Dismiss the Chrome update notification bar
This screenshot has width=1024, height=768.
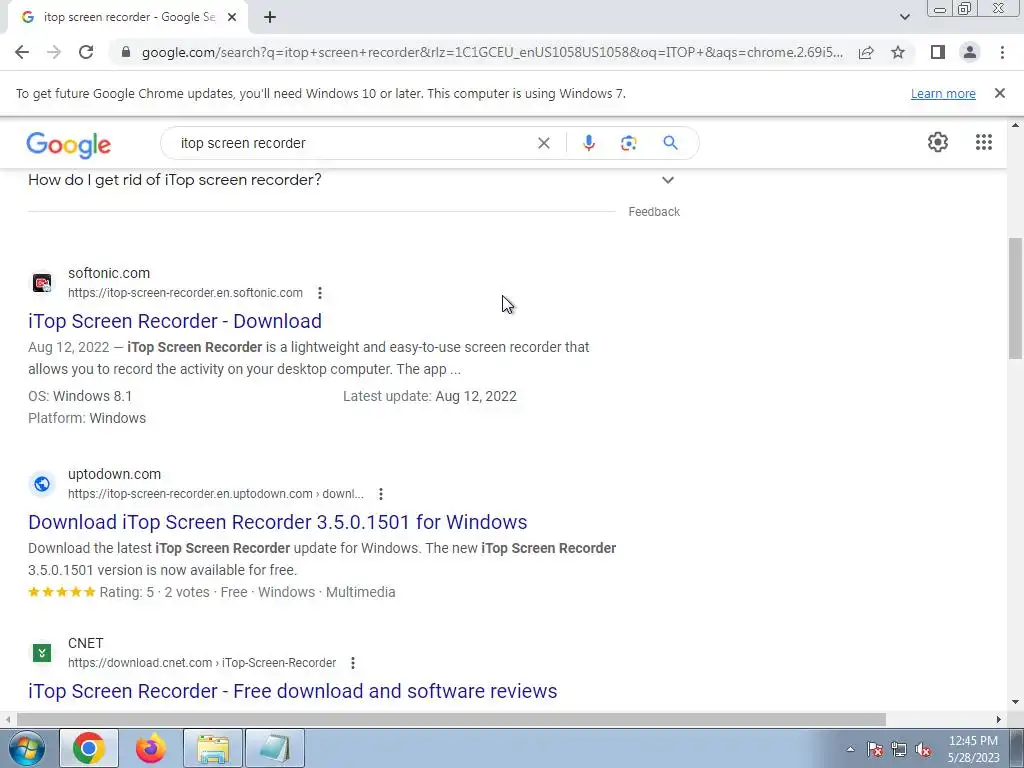[x=999, y=93]
